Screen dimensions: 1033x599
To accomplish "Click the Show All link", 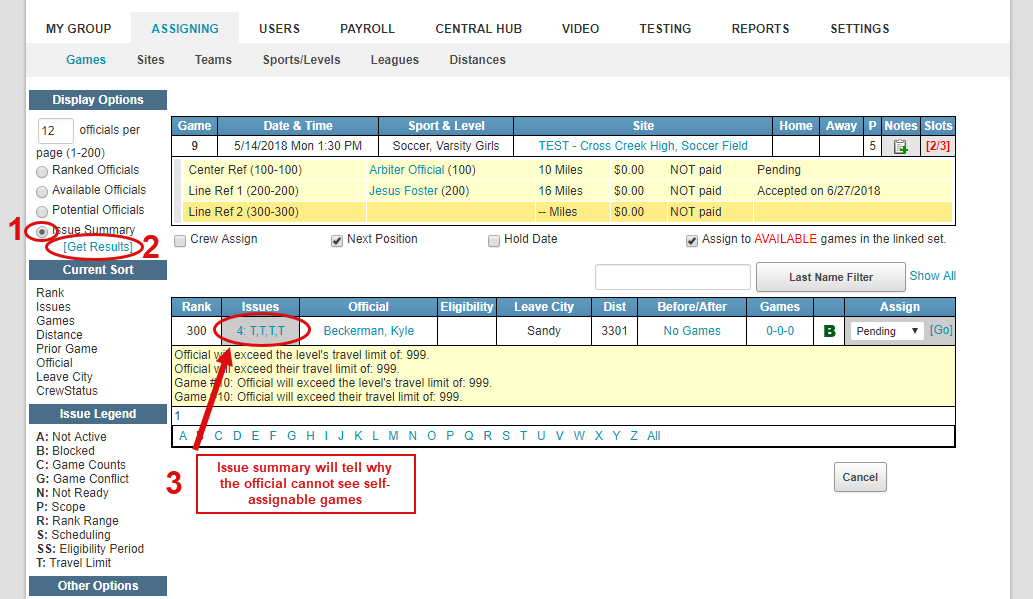I will click(x=932, y=276).
